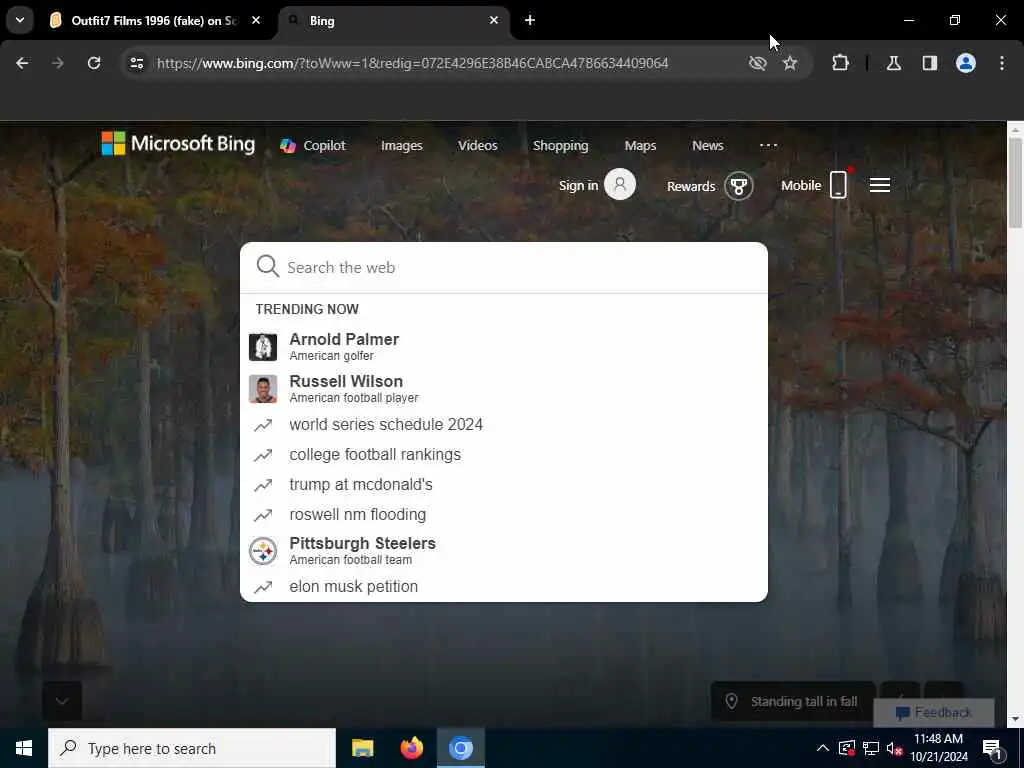This screenshot has width=1024, height=768.
Task: Open the Chrome profile avatar
Action: (966, 63)
